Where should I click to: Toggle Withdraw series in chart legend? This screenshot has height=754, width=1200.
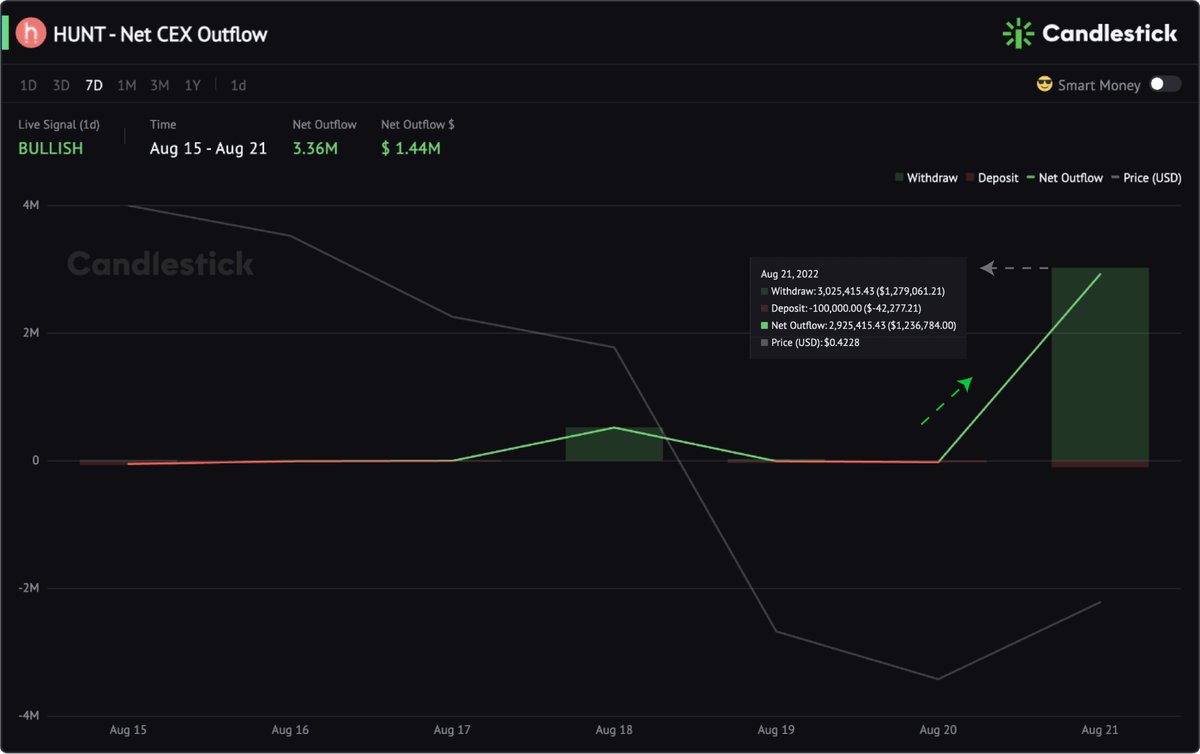pyautogui.click(x=926, y=178)
